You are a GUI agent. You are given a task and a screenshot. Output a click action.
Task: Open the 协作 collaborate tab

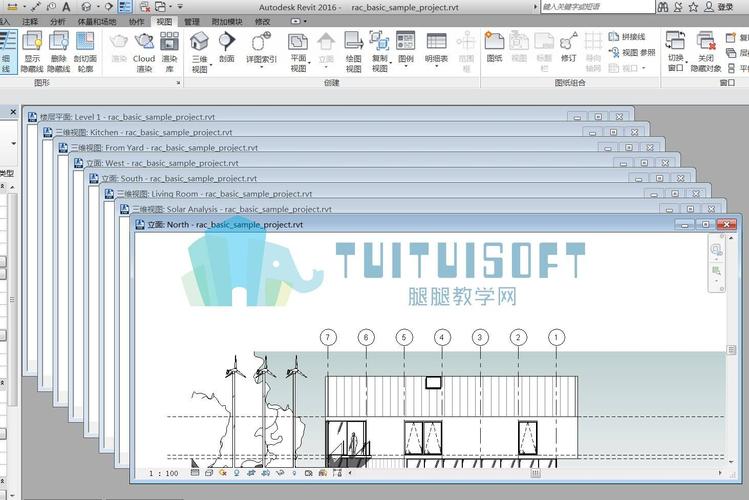coord(137,21)
